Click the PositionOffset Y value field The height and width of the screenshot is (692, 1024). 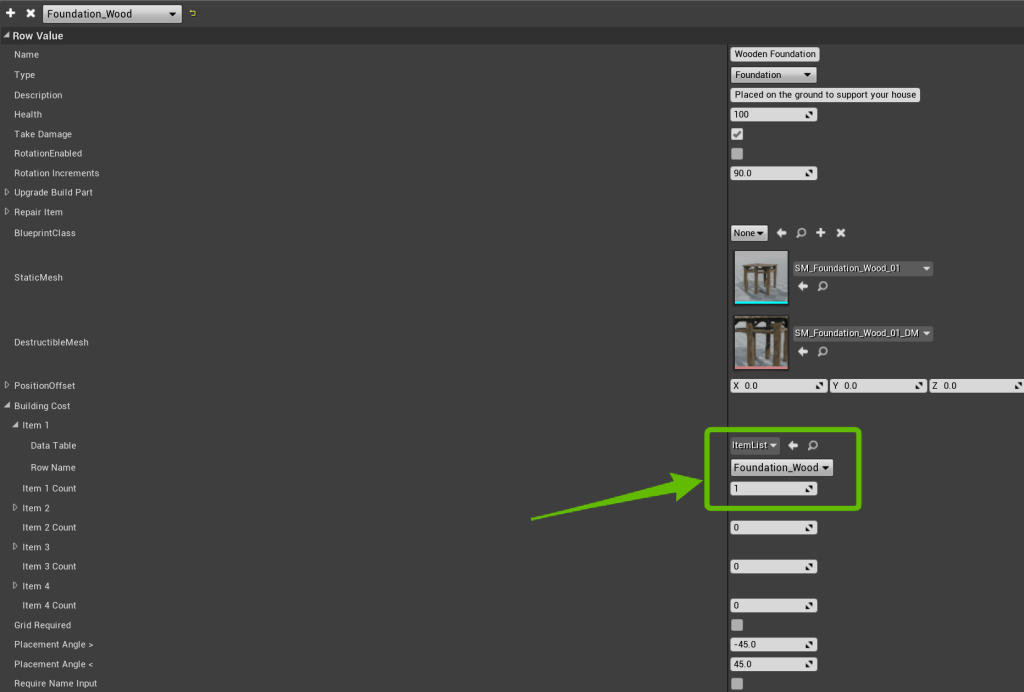(x=878, y=386)
